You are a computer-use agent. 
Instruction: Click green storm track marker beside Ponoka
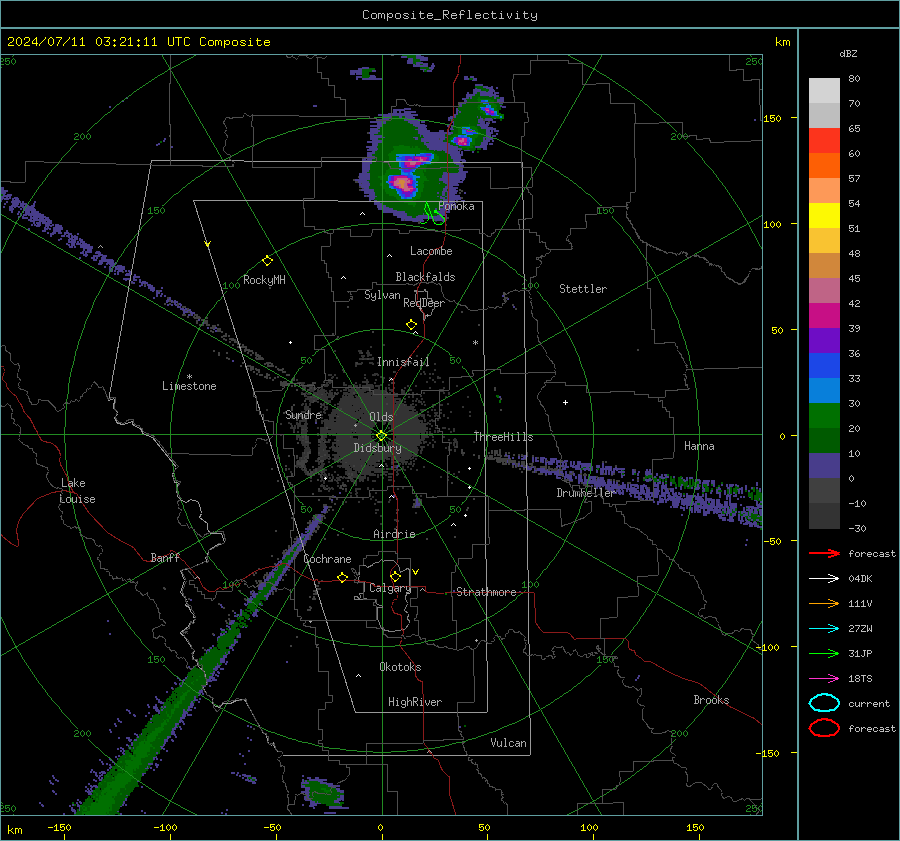click(x=434, y=214)
